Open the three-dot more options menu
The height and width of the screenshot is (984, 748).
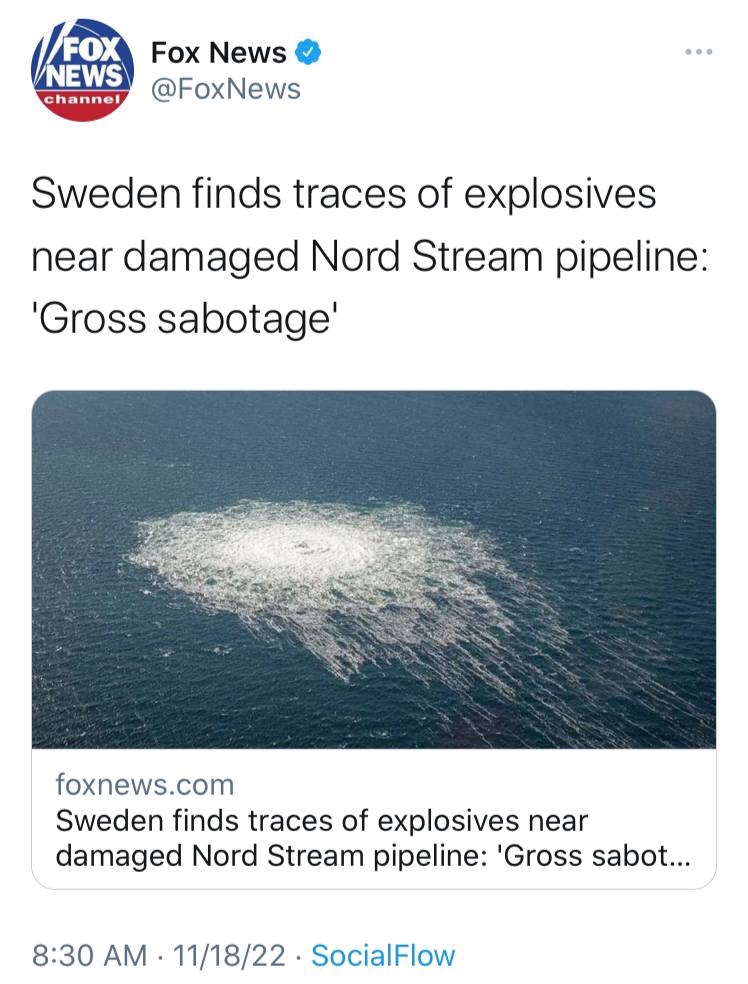[x=699, y=51]
